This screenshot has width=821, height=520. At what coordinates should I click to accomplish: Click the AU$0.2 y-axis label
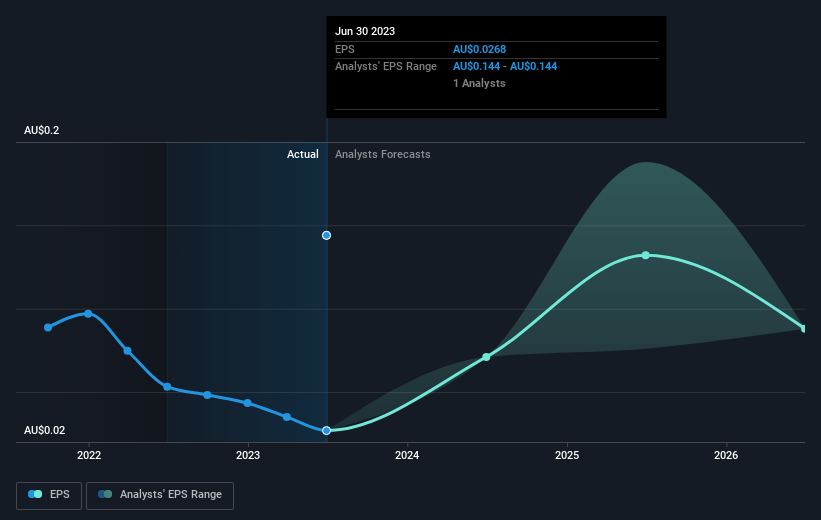(41, 130)
